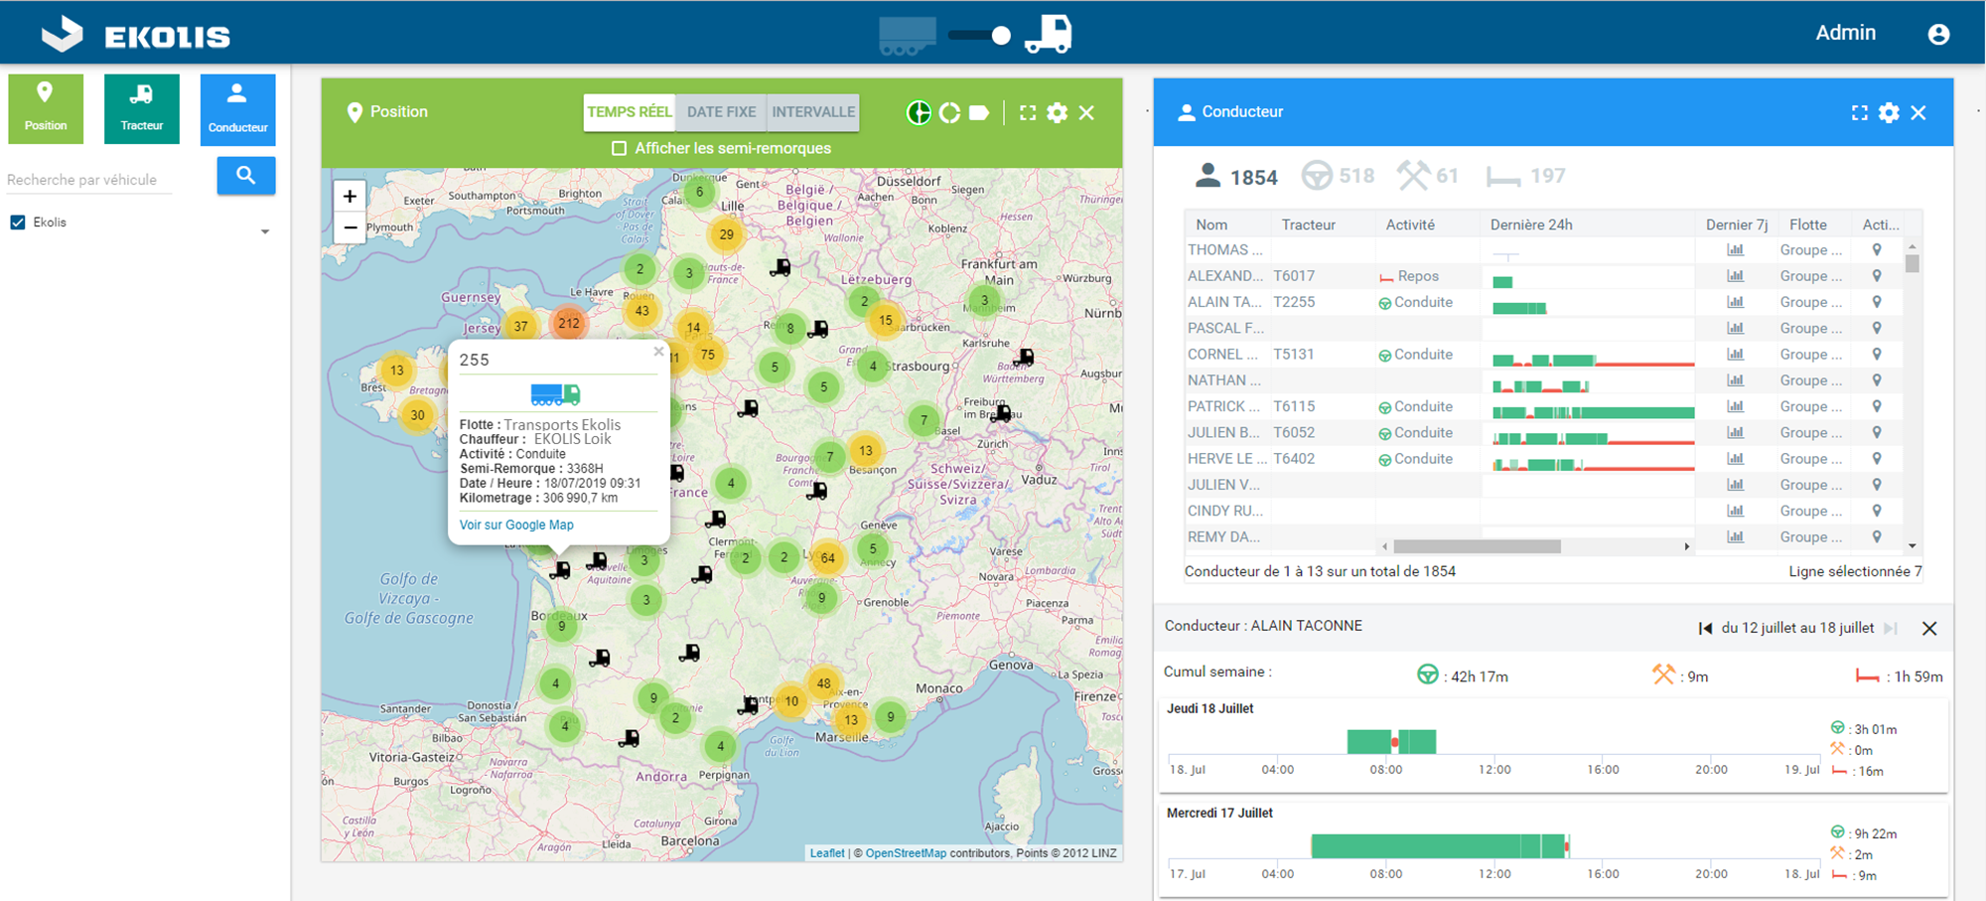Select the CINDY RU... driver row

[x=1544, y=511]
